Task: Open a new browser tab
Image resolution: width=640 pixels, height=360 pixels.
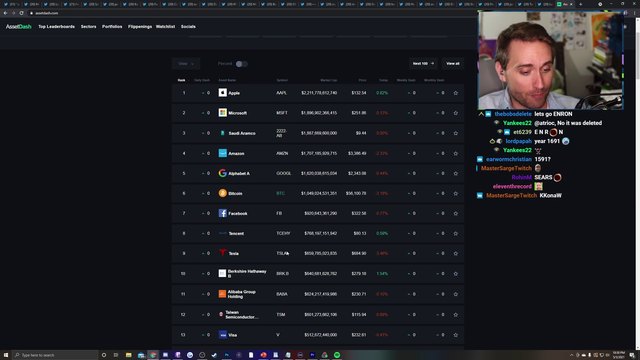Action: tap(581, 4)
